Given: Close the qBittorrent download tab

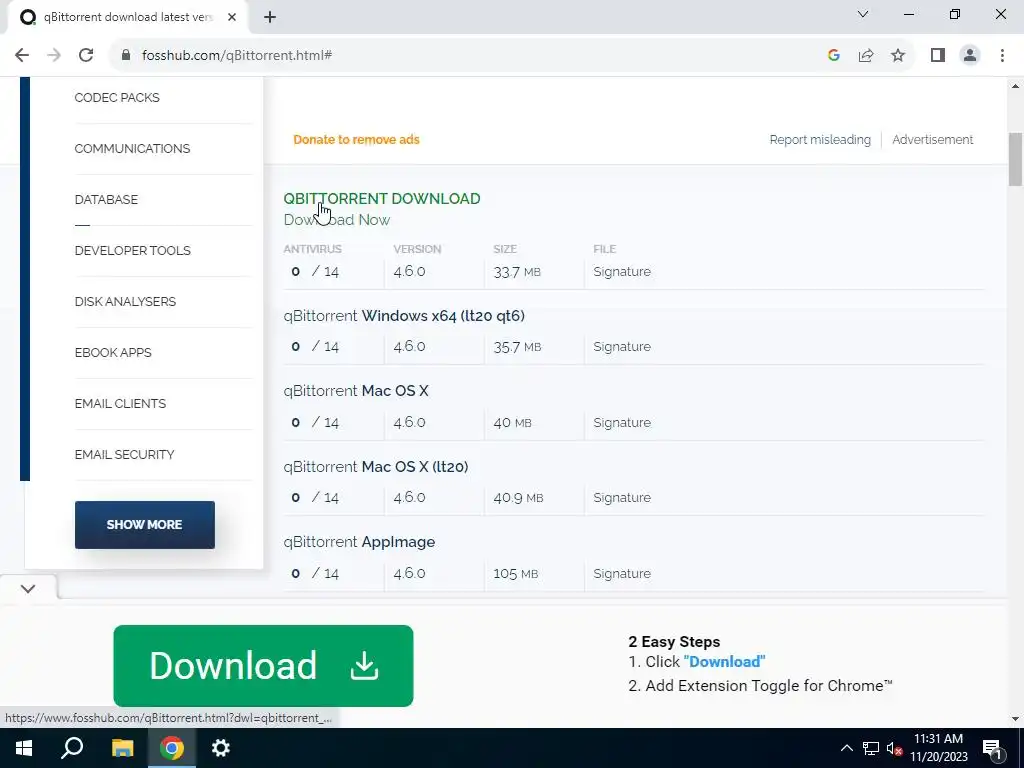Looking at the screenshot, I should click(232, 18).
